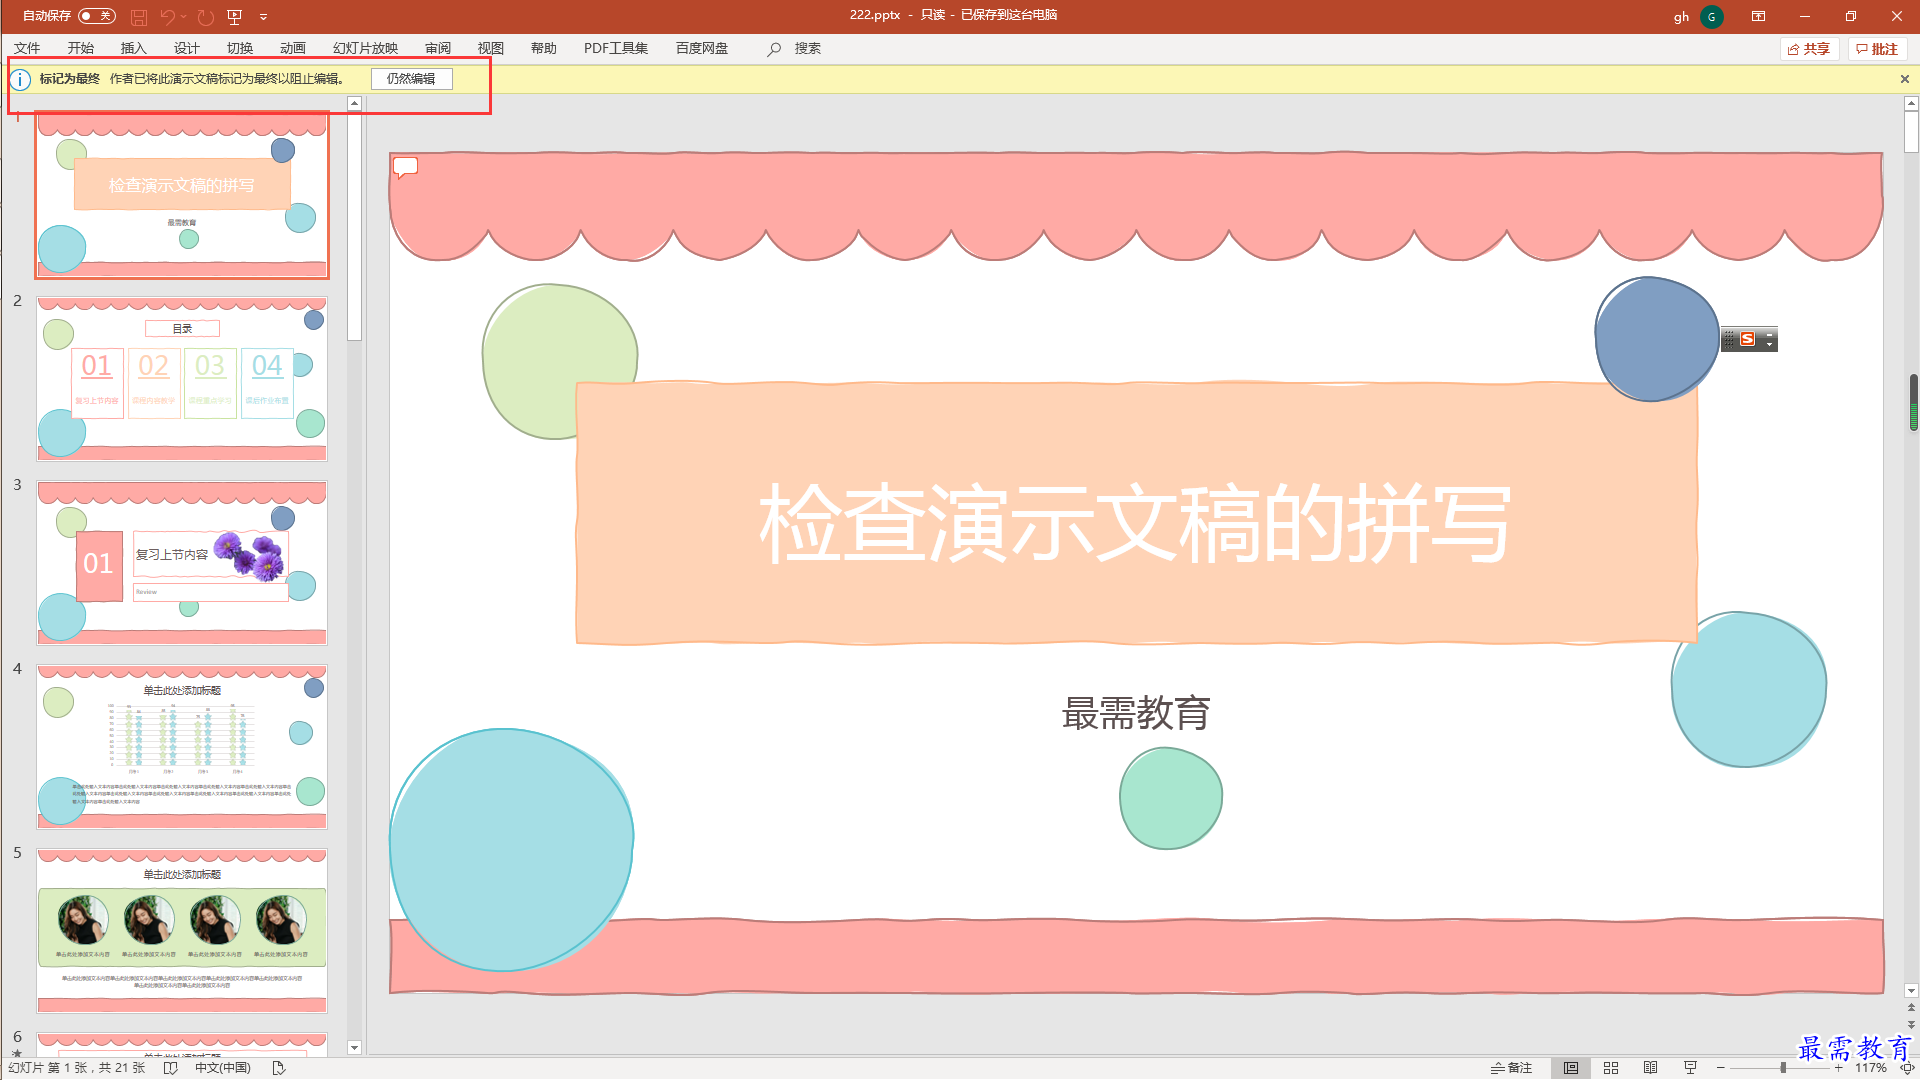
Task: Switch to the 切换 ribbon tab
Action: pyautogui.click(x=240, y=48)
